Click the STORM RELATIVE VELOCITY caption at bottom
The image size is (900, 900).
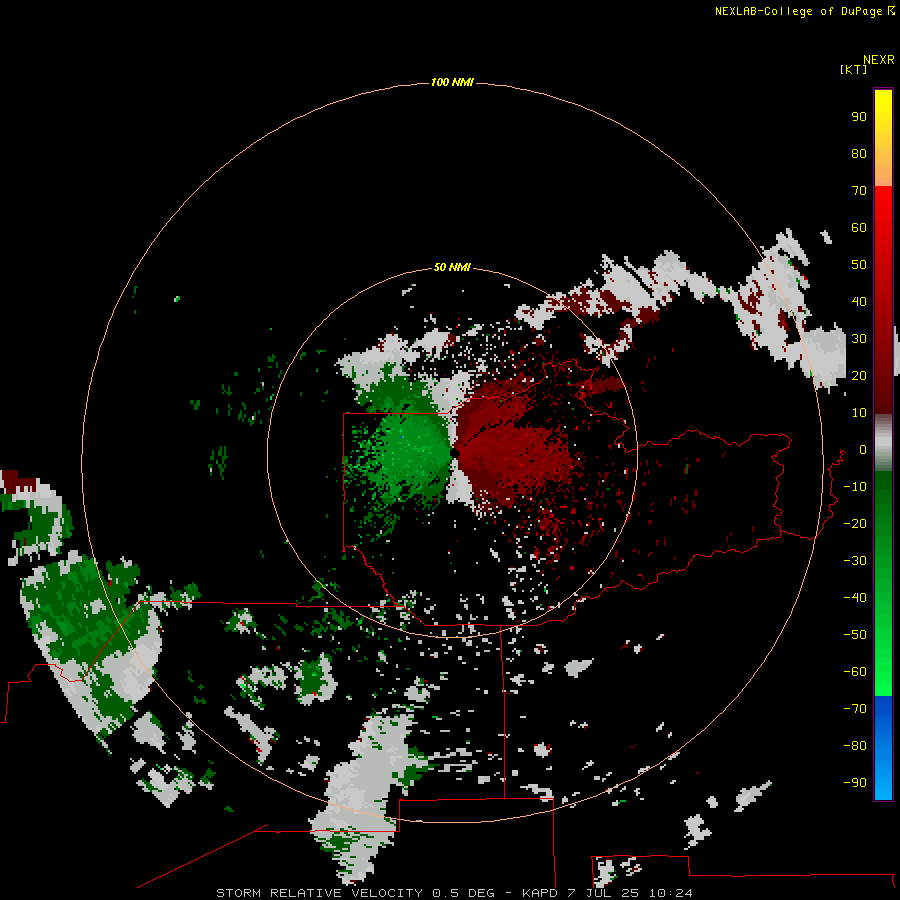(x=453, y=893)
